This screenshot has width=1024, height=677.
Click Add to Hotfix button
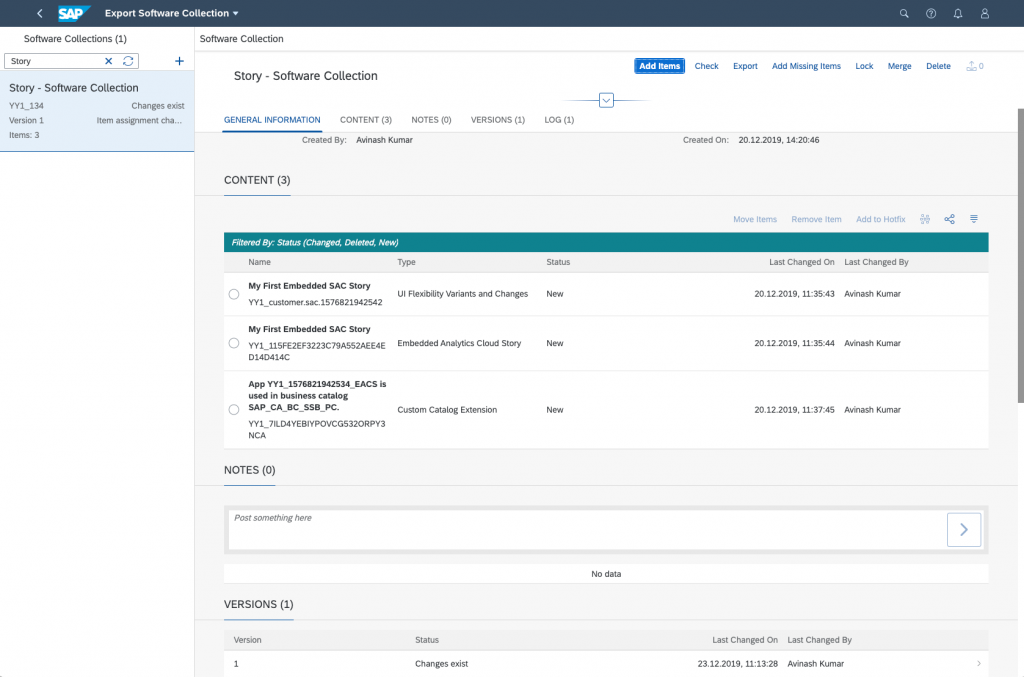coord(880,219)
